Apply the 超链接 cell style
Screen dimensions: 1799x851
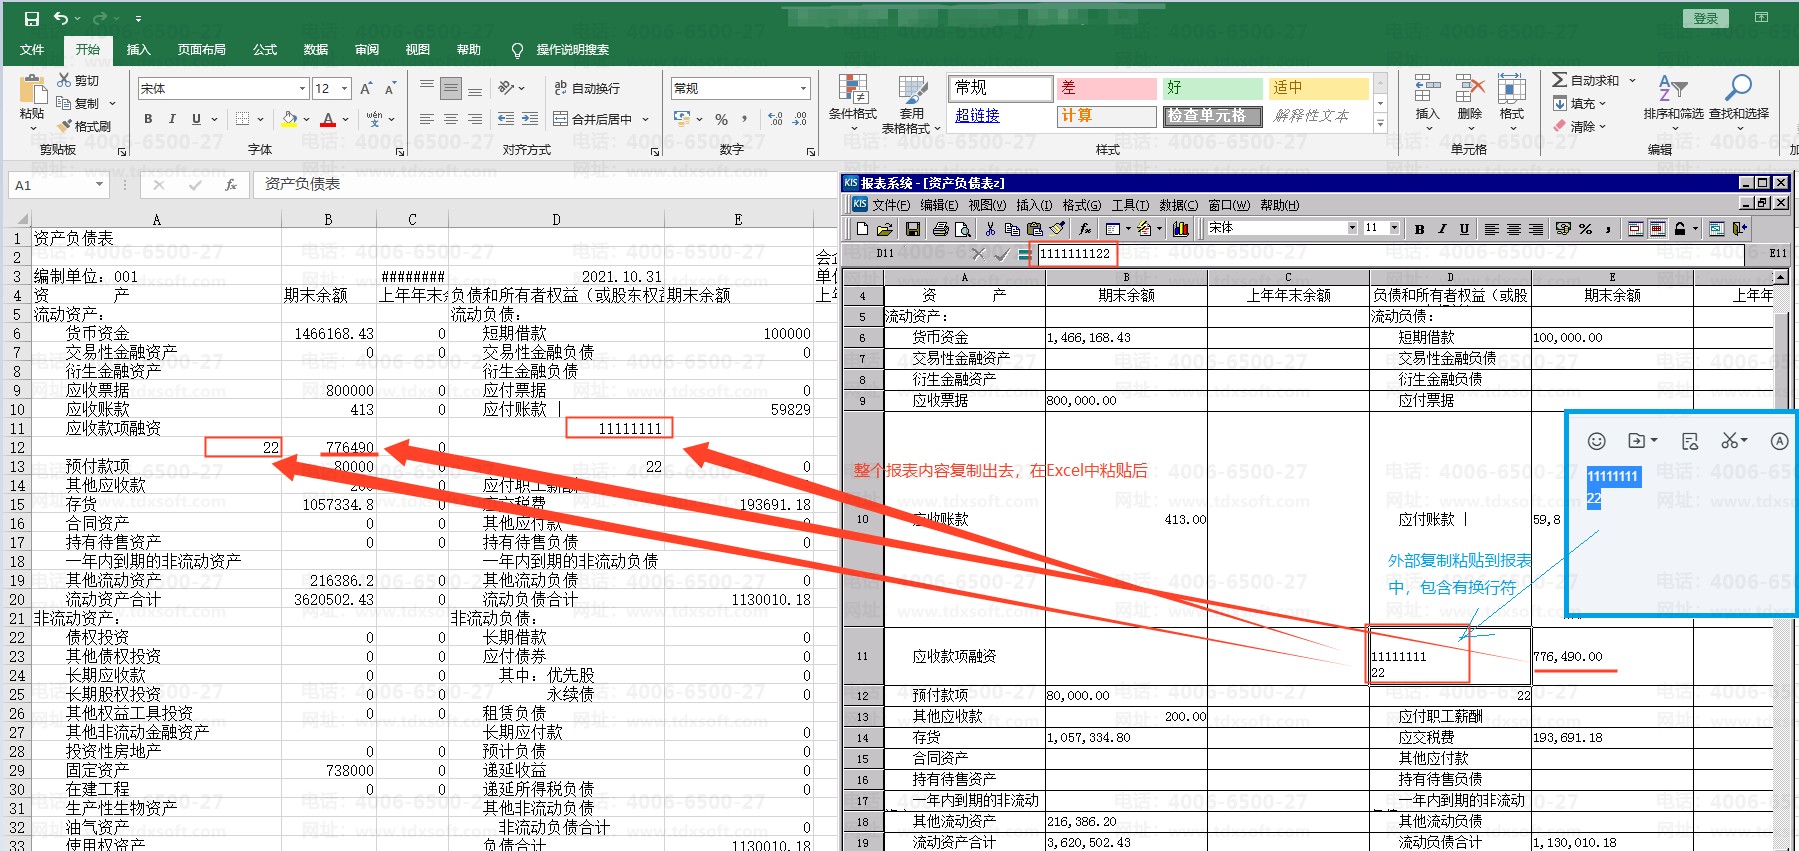point(977,116)
